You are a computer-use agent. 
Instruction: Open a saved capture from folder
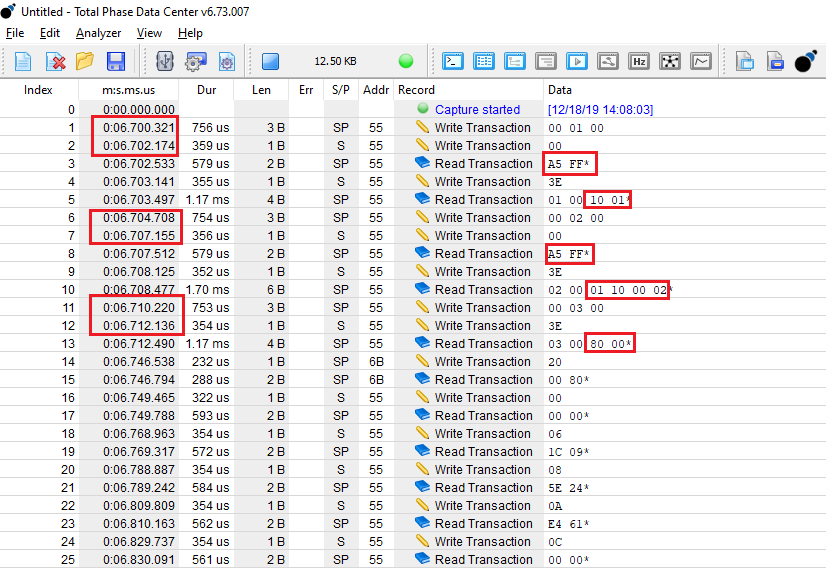[x=85, y=62]
